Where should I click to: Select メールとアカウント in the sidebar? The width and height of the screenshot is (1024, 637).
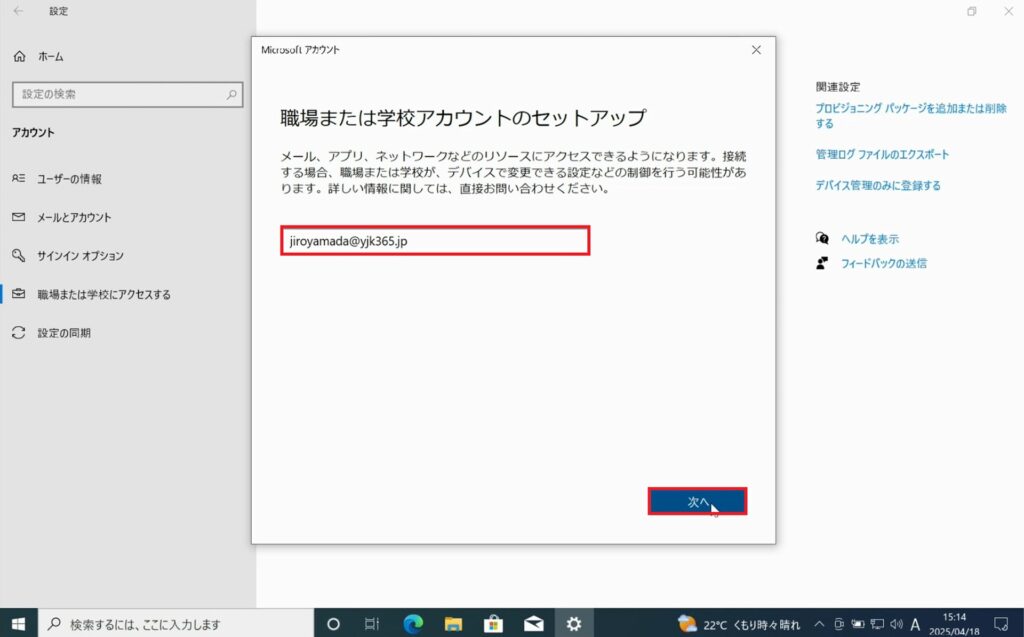74,217
